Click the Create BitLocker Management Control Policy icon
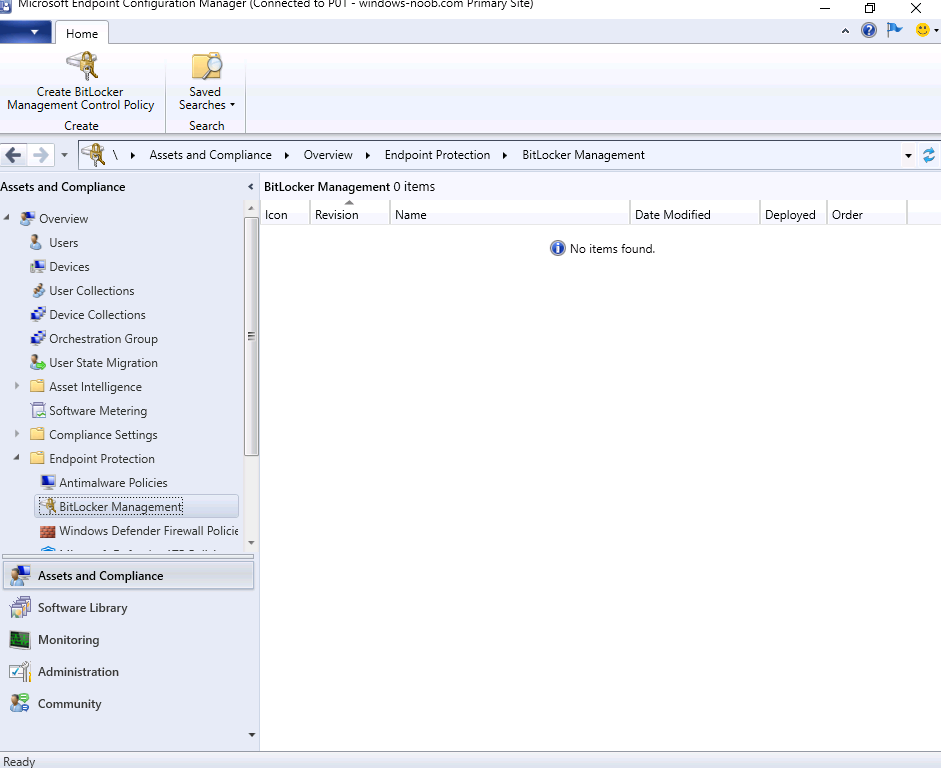The image size is (941, 768). coord(82,65)
